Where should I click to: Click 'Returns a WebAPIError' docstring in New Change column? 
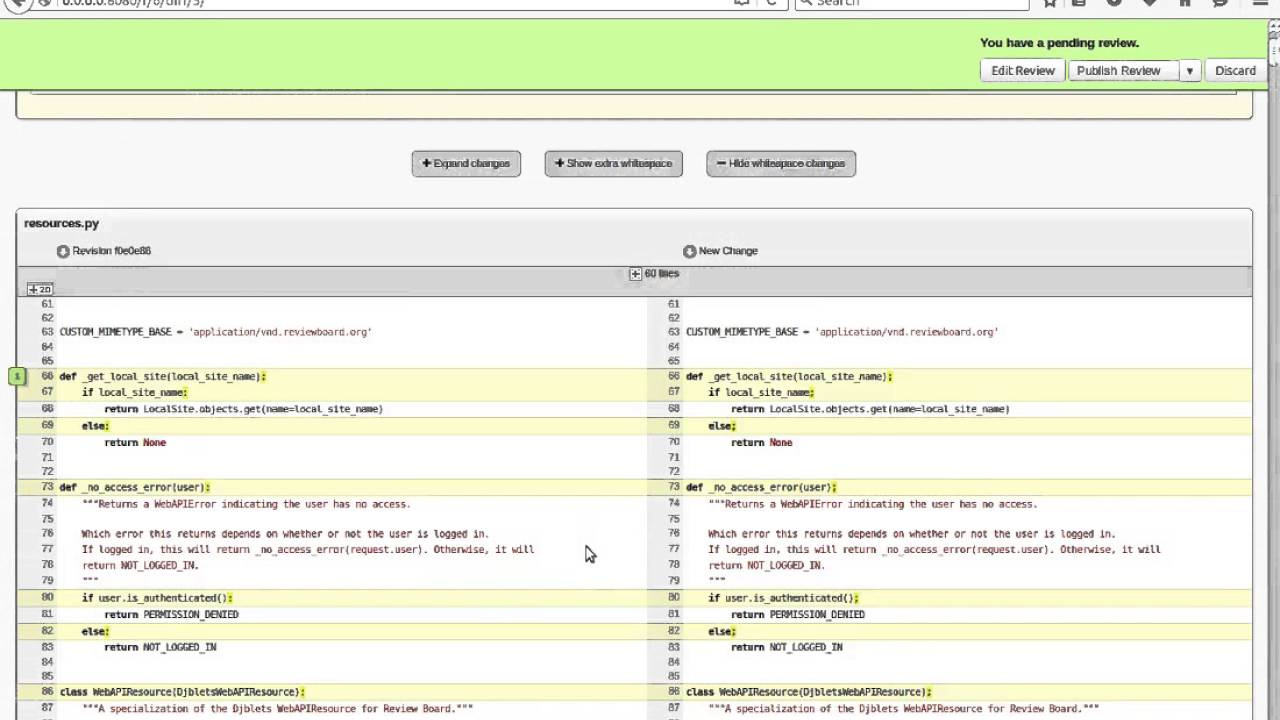tap(873, 504)
